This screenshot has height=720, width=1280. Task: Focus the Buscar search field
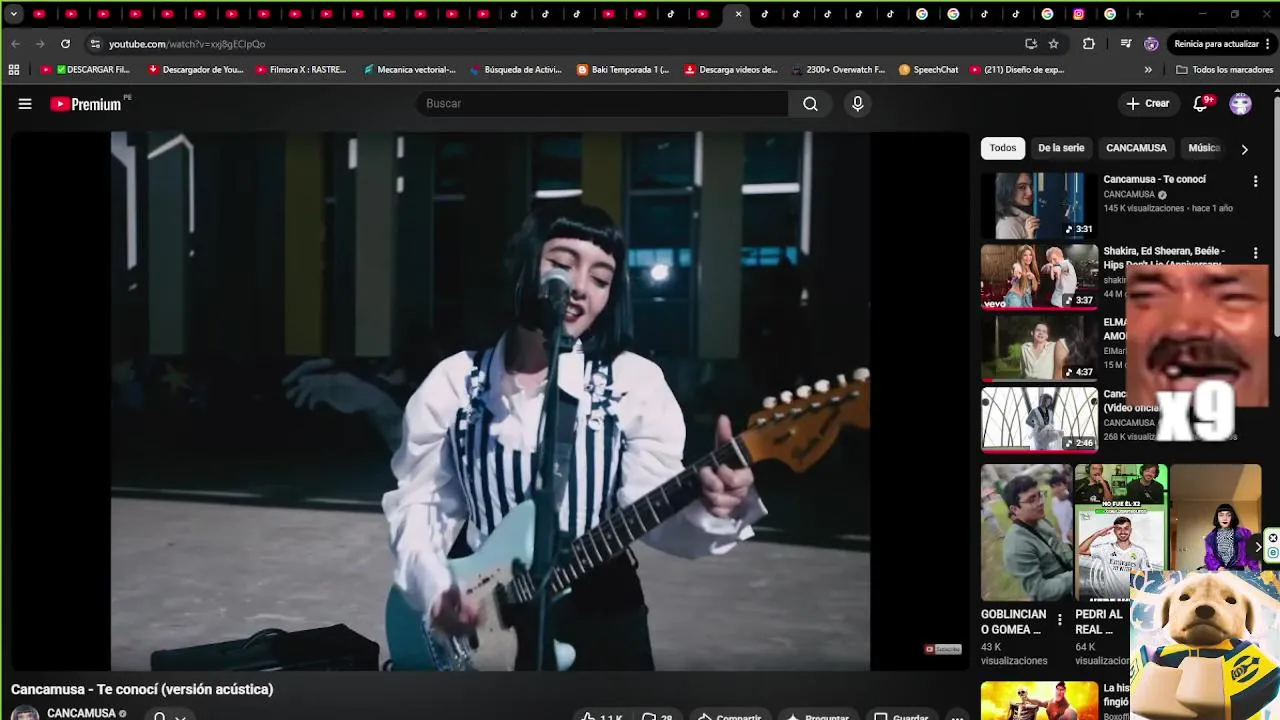(602, 104)
